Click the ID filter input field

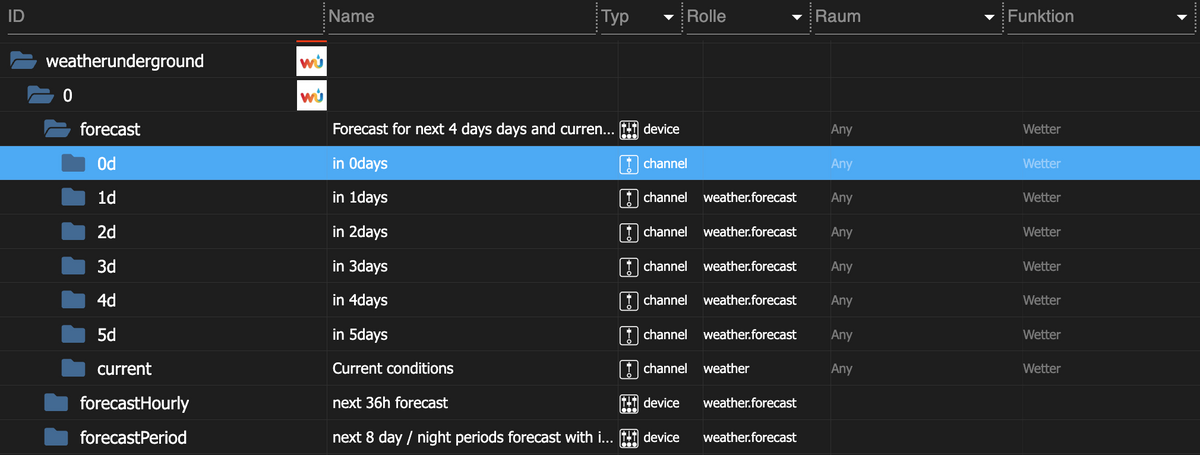[x=160, y=17]
